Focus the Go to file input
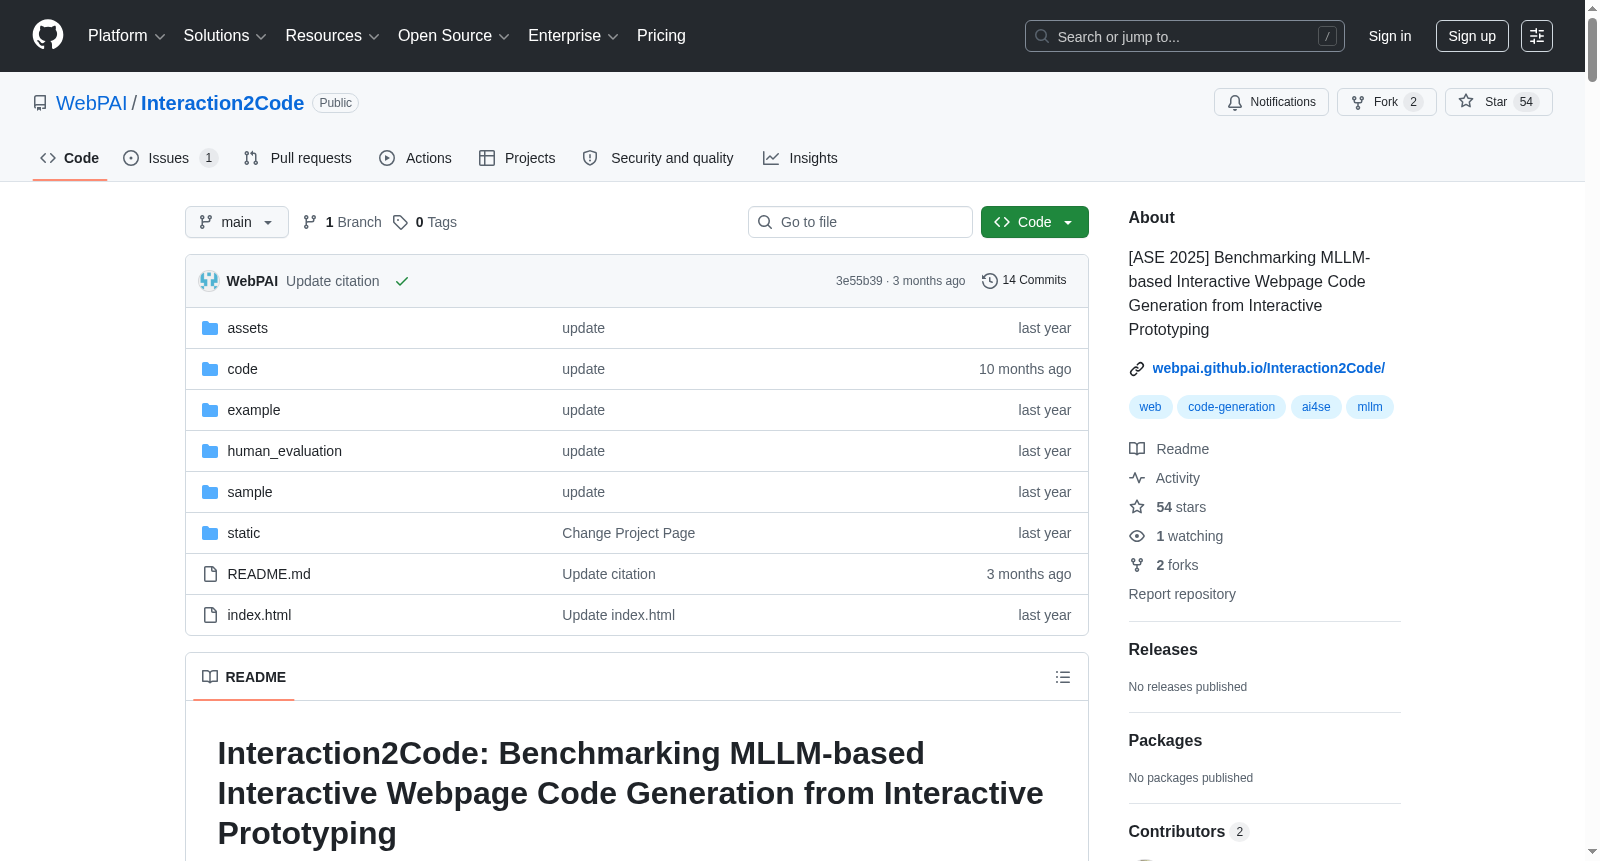The height and width of the screenshot is (861, 1600). click(860, 222)
